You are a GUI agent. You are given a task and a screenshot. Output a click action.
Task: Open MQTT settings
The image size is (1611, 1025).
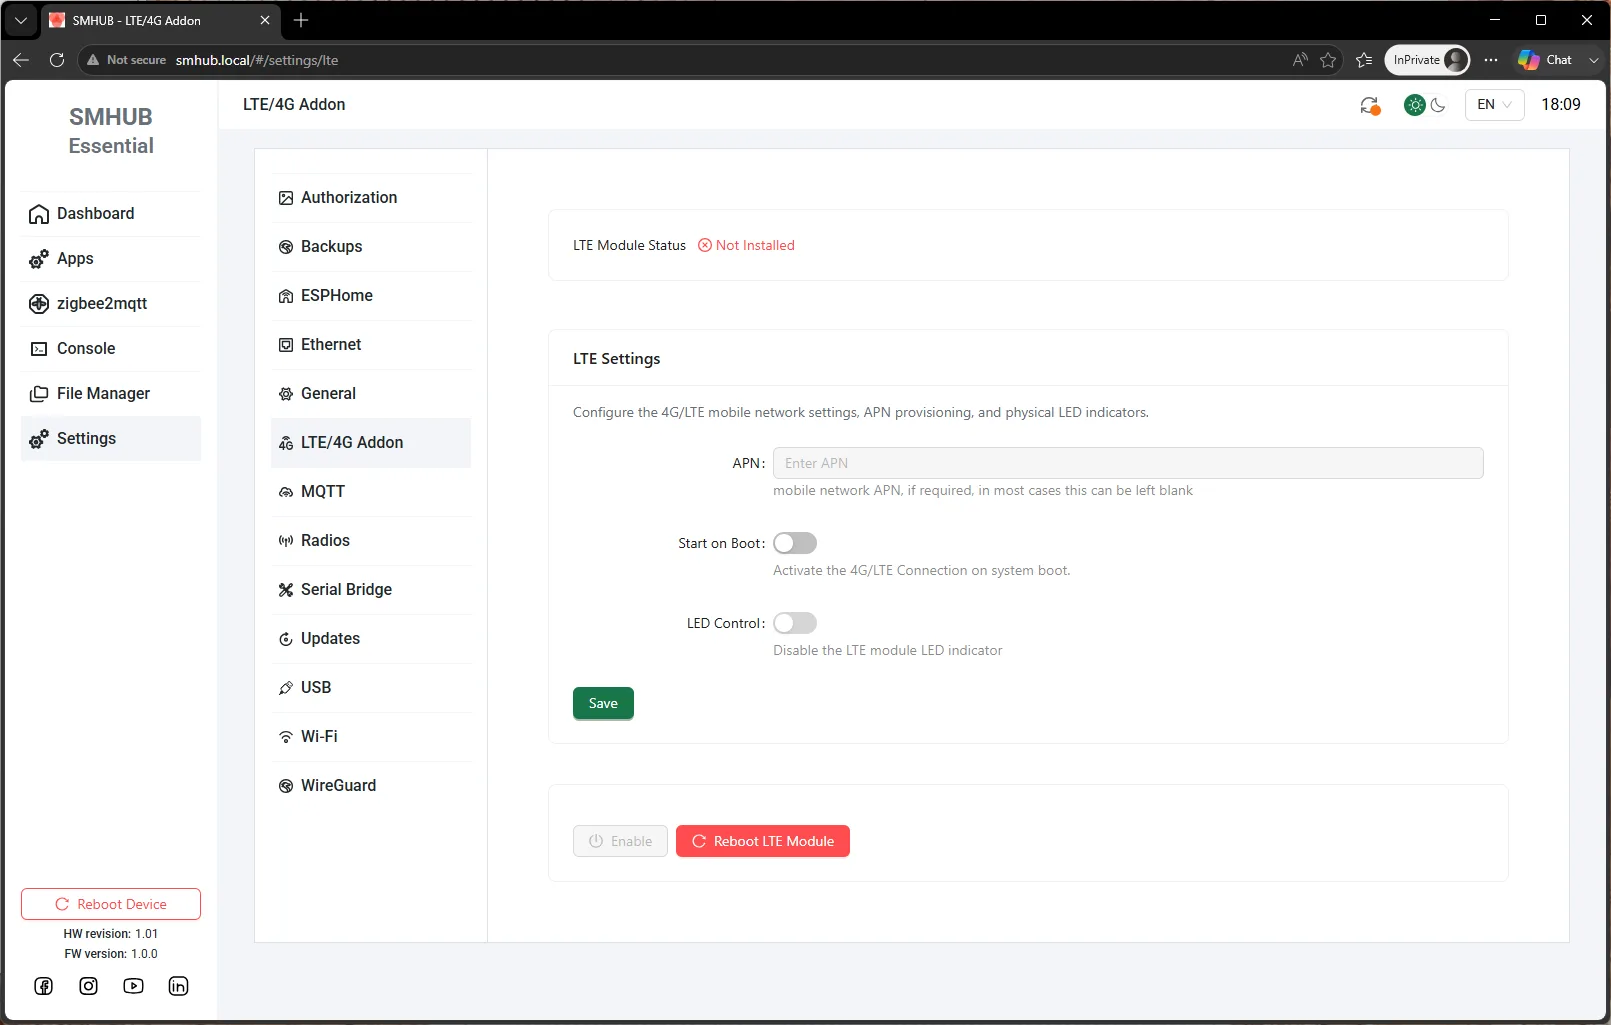(x=371, y=492)
